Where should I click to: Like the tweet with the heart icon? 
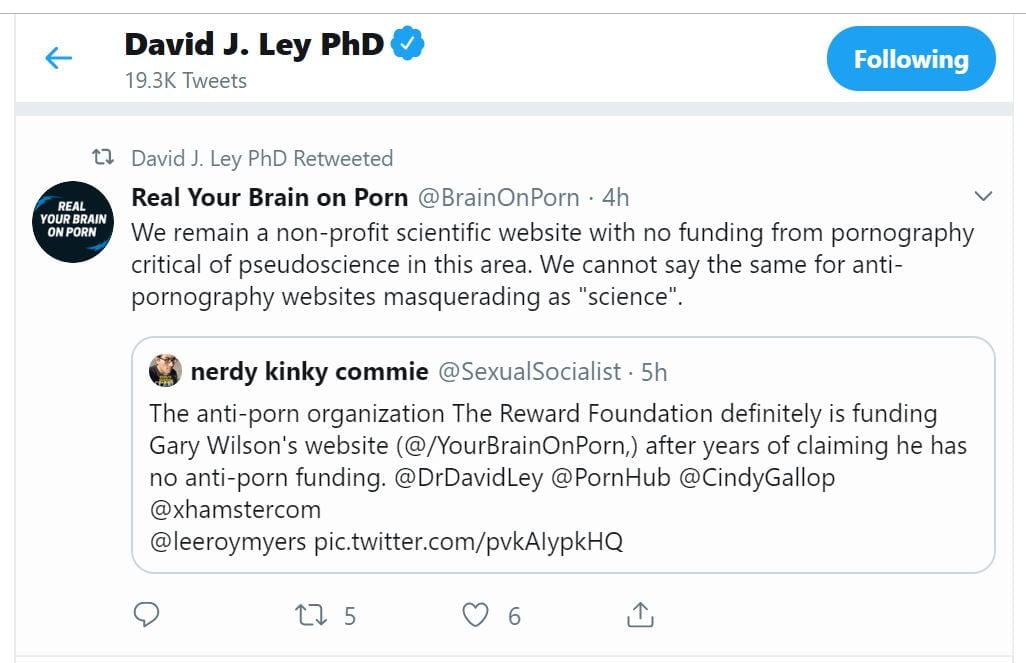477,614
